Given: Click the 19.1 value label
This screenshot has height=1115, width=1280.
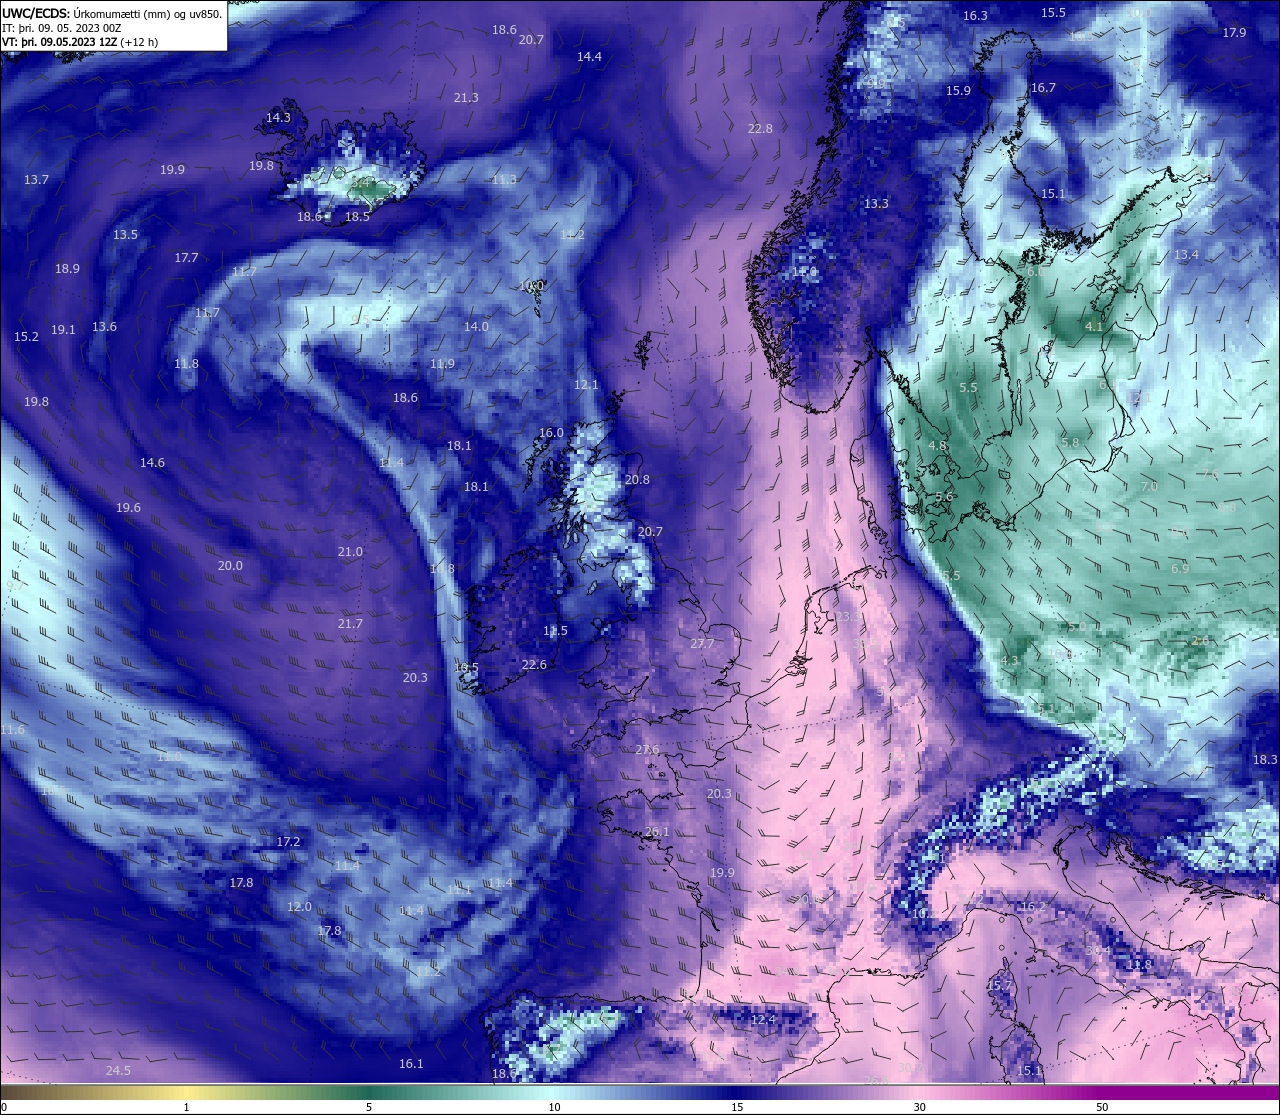Looking at the screenshot, I should click(x=63, y=330).
